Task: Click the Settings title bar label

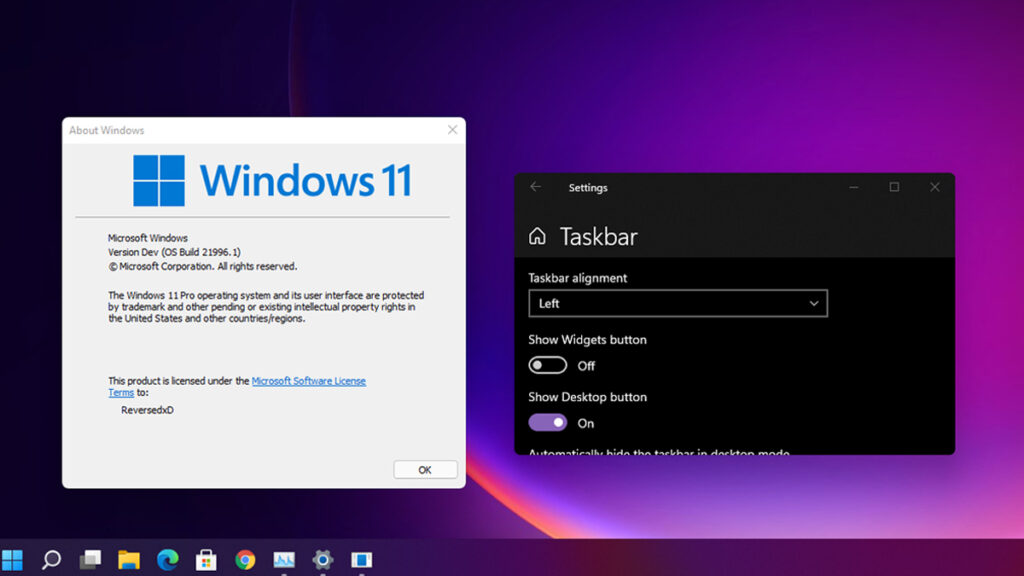Action: pyautogui.click(x=588, y=187)
